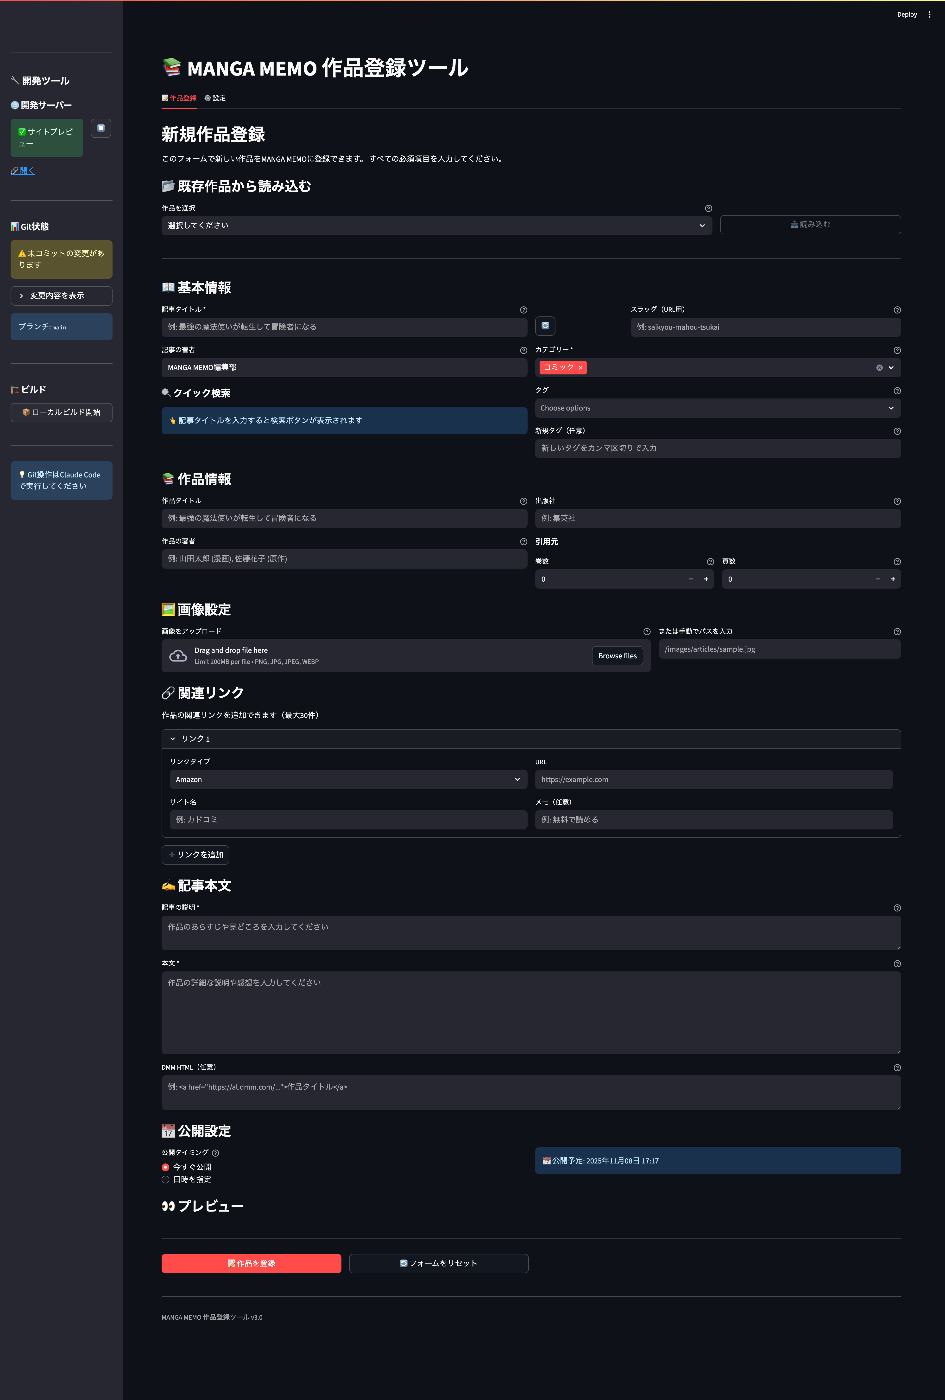Viewport: 945px width, 1400px height.
Task: Click Browse files button
Action: click(x=617, y=656)
